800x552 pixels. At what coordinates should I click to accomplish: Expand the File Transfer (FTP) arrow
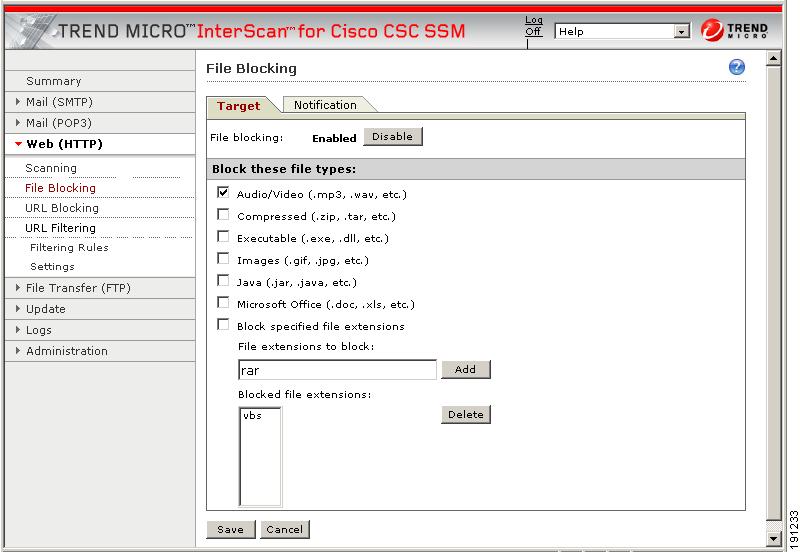pyautogui.click(x=18, y=287)
